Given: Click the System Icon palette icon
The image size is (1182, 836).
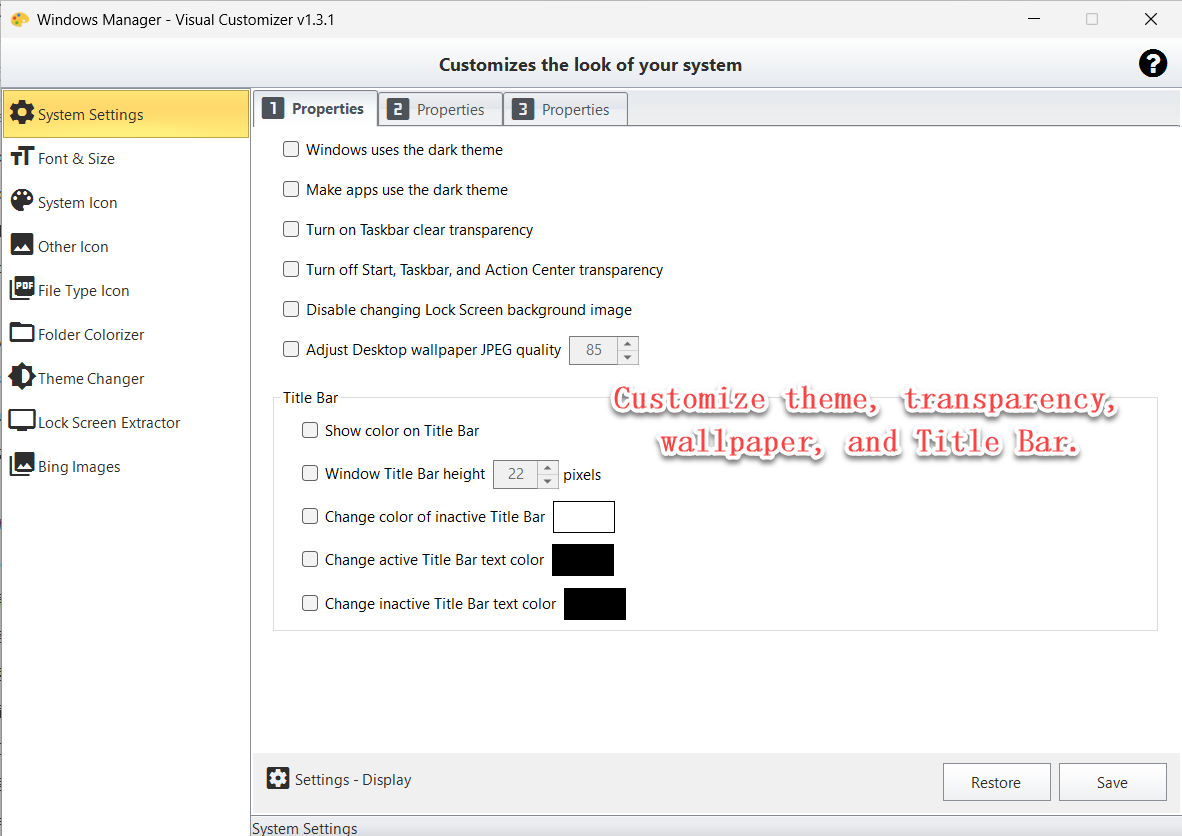Looking at the screenshot, I should pos(22,201).
